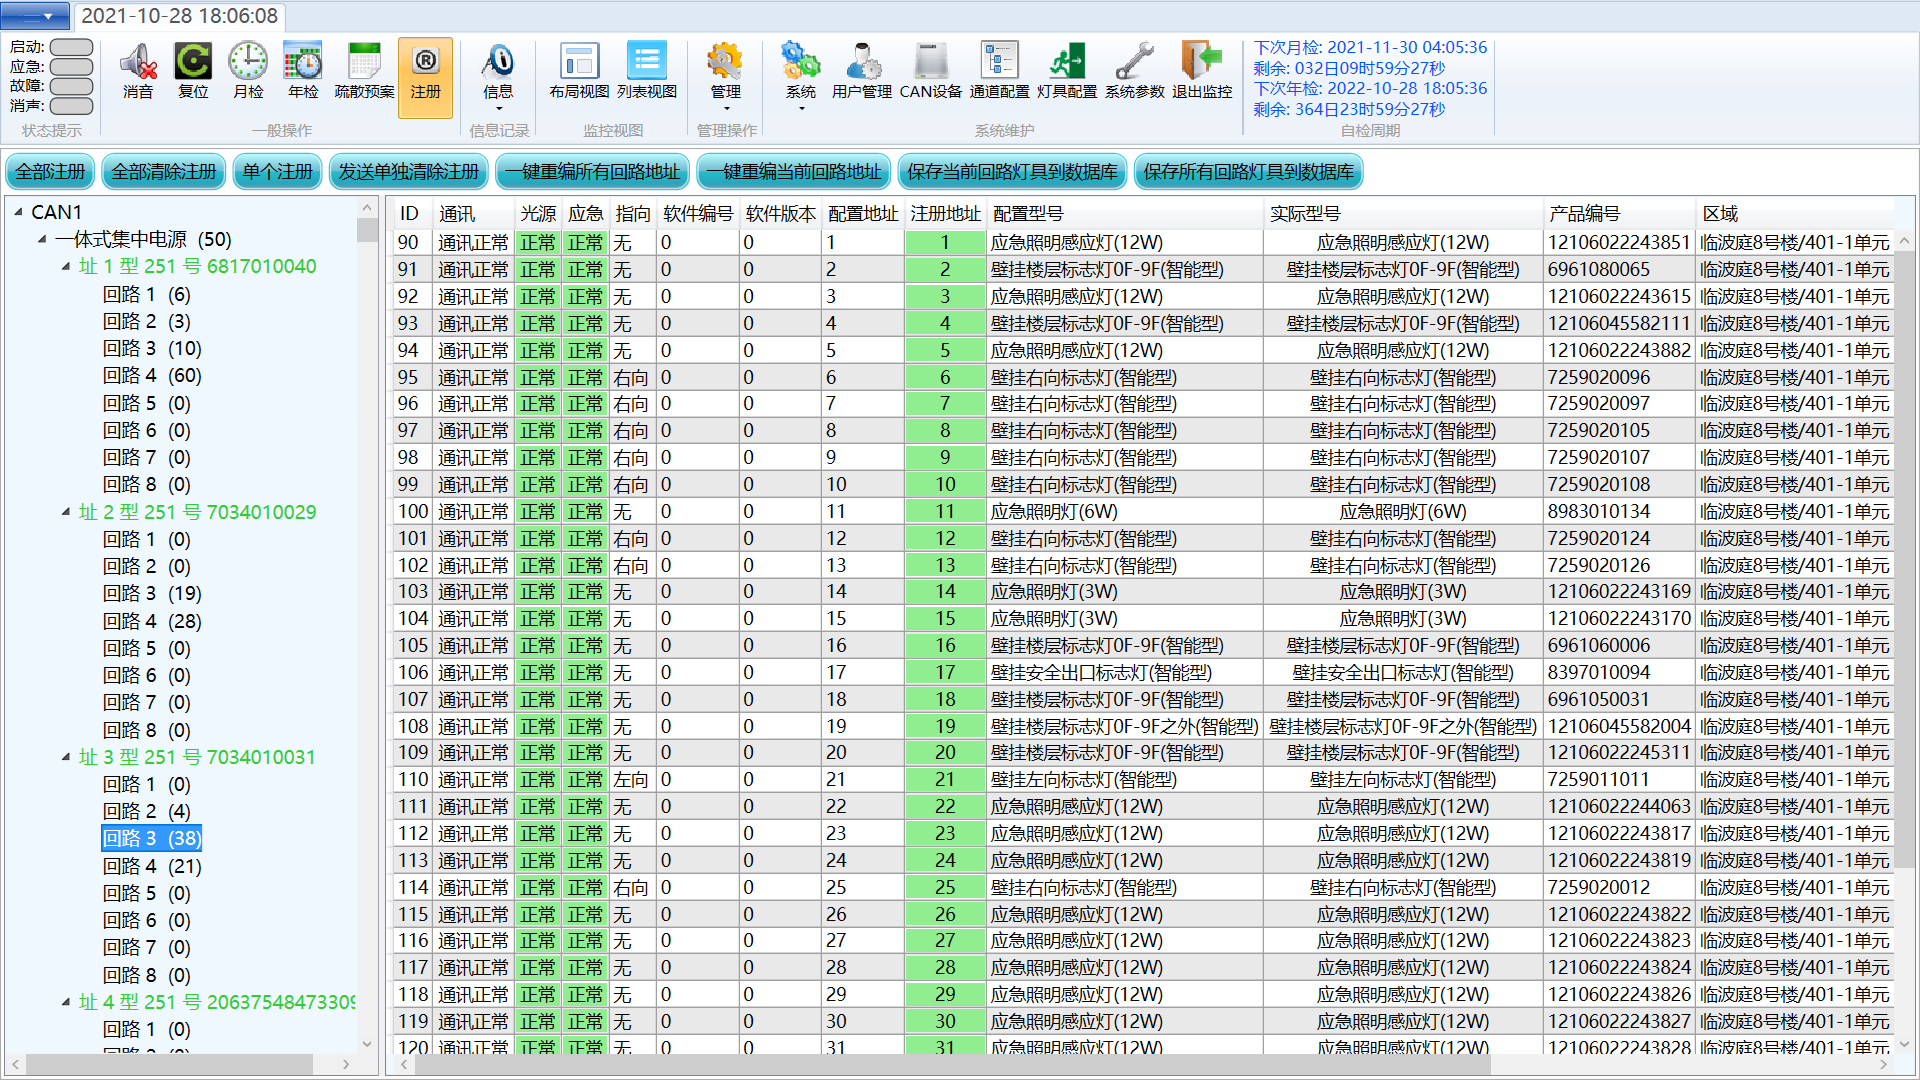Click 退出监控 exit monitoring icon
Screen dimensions: 1920x1080
coord(1201,63)
